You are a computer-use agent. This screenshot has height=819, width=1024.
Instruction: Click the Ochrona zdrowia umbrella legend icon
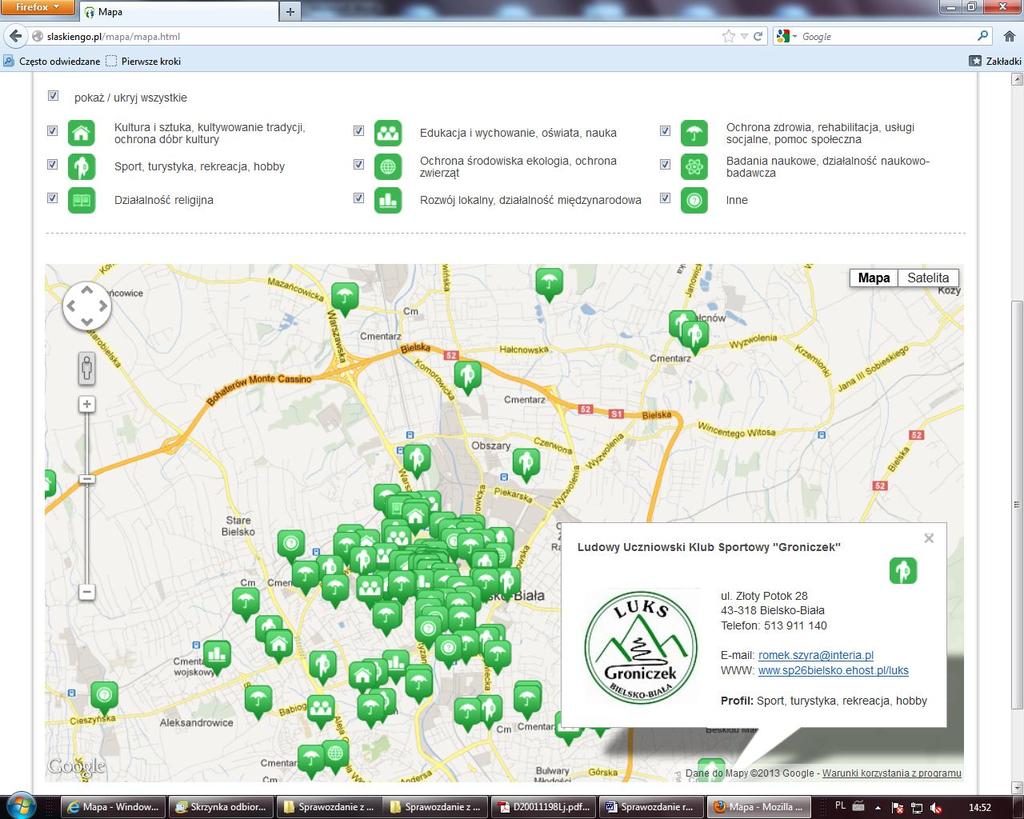694,133
